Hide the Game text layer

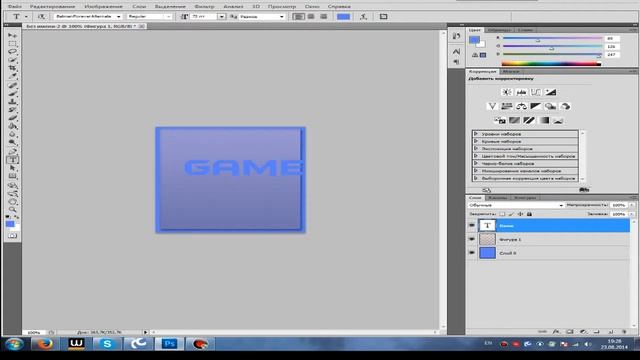click(471, 225)
